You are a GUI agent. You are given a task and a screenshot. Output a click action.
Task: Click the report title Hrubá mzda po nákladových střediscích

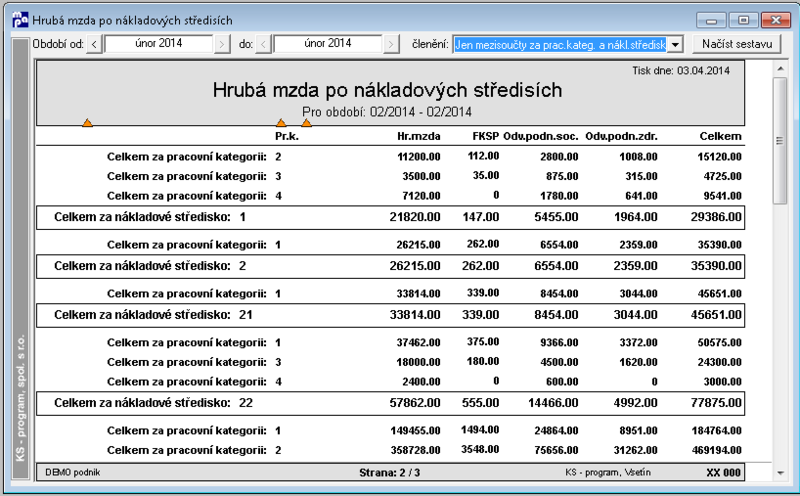387,90
